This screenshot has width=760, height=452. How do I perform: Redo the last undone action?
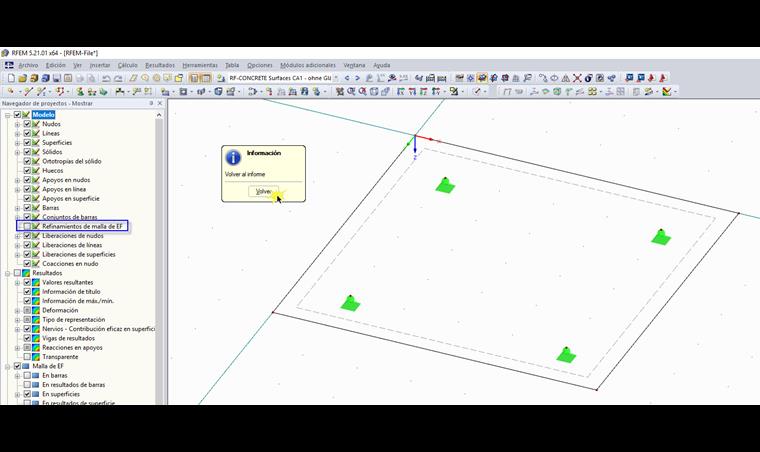tap(118, 78)
